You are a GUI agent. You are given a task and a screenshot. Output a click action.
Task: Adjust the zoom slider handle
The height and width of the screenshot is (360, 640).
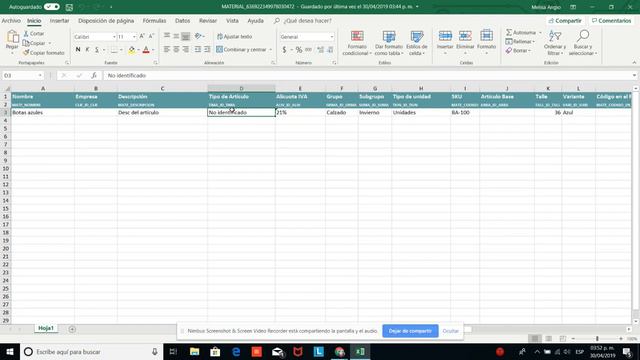pos(597,338)
